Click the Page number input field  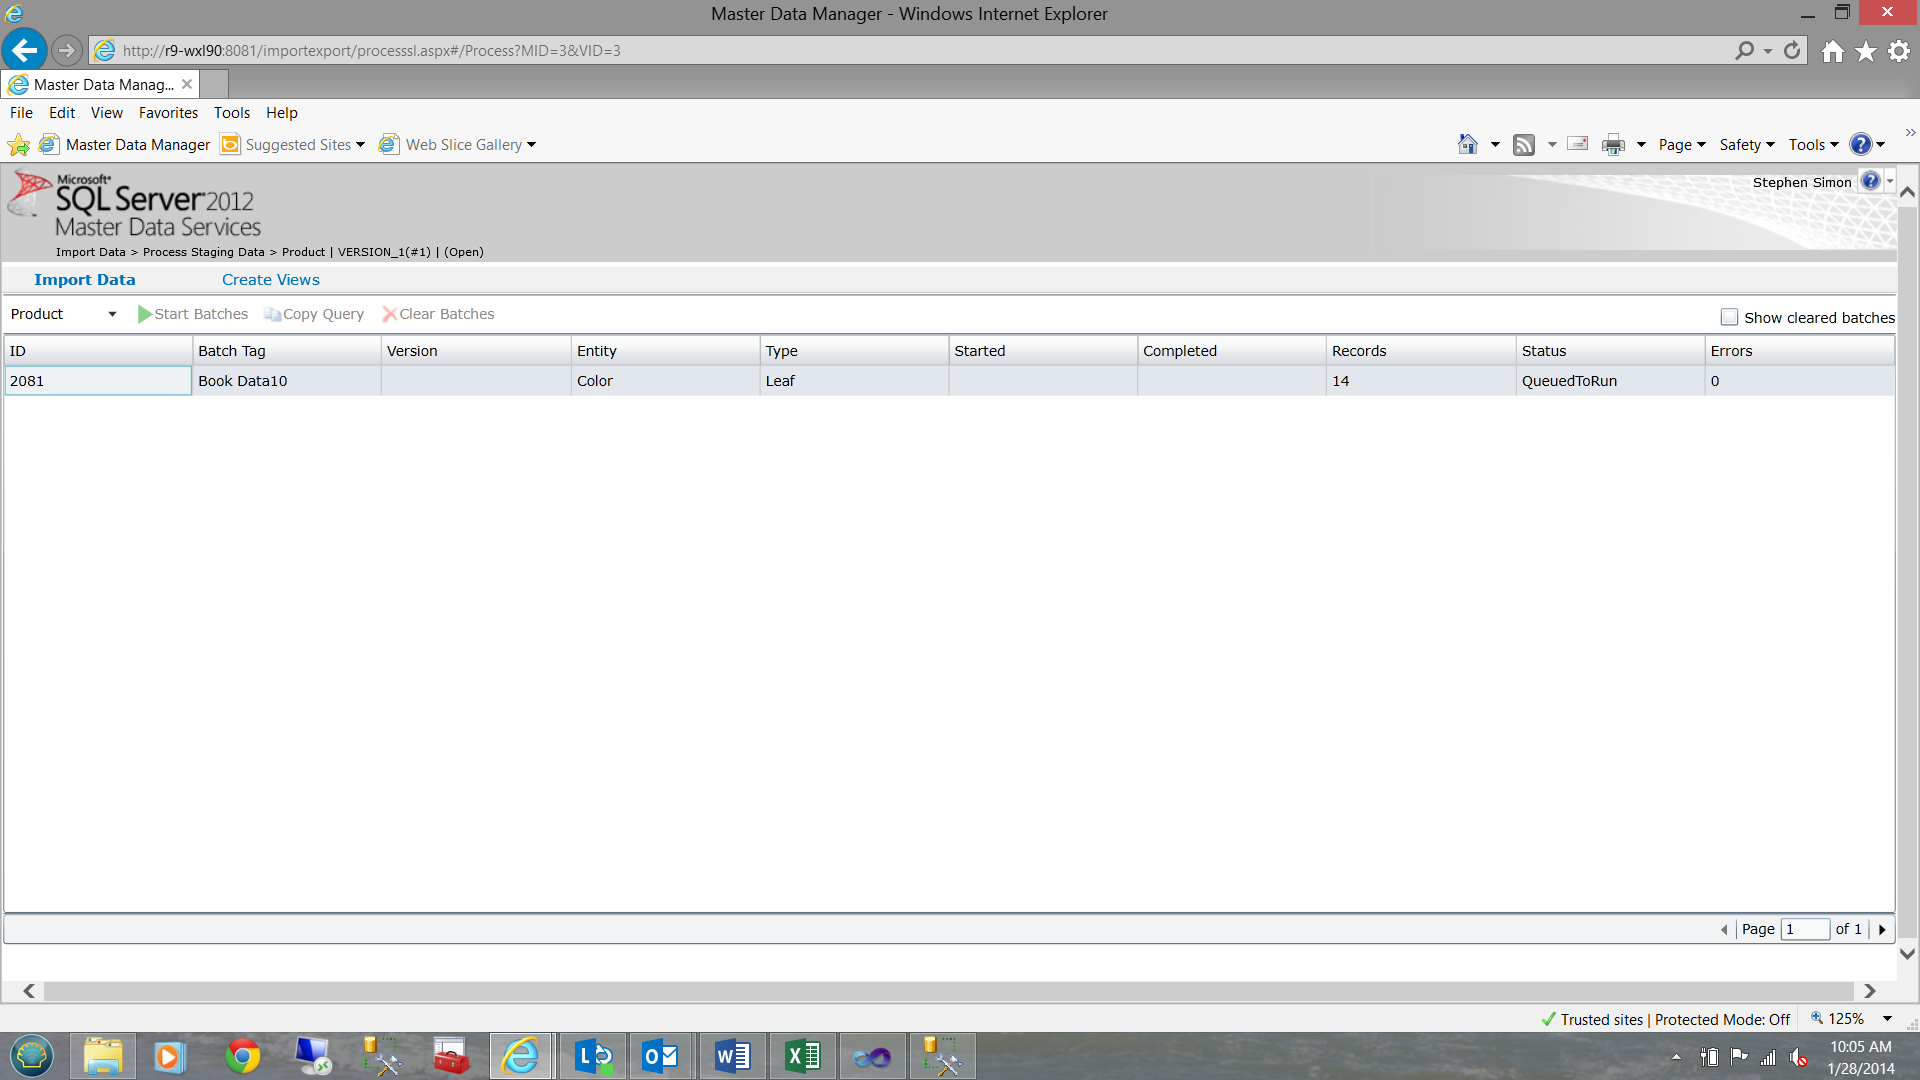pos(1804,929)
